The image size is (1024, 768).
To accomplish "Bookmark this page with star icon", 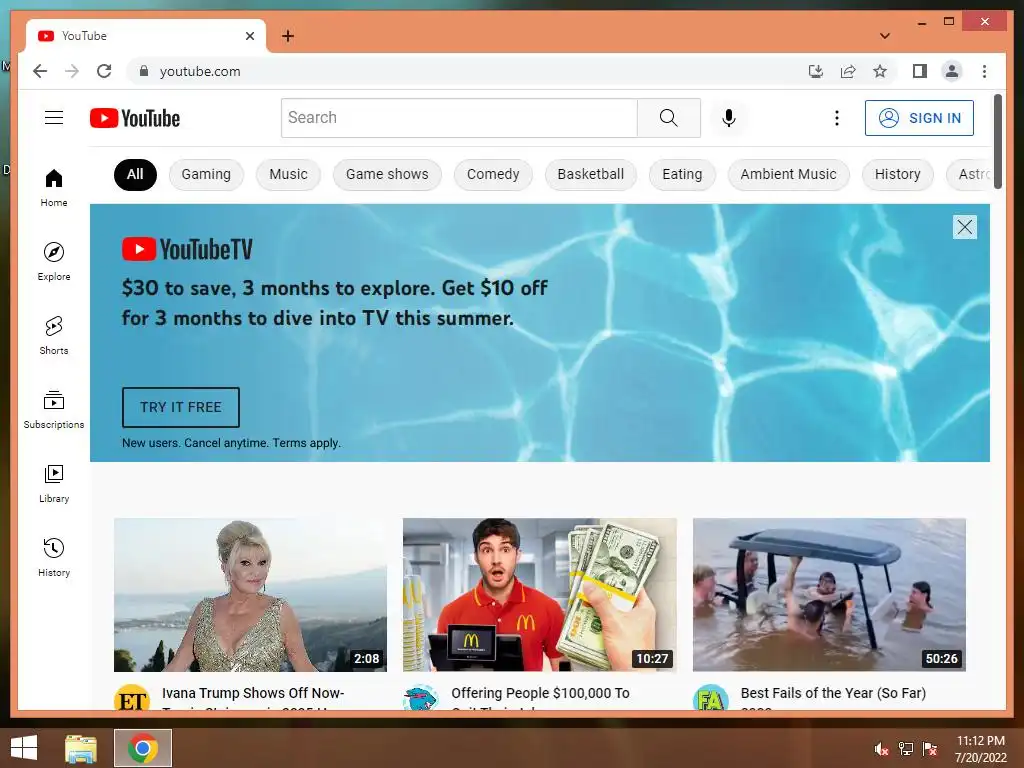I will tap(880, 71).
